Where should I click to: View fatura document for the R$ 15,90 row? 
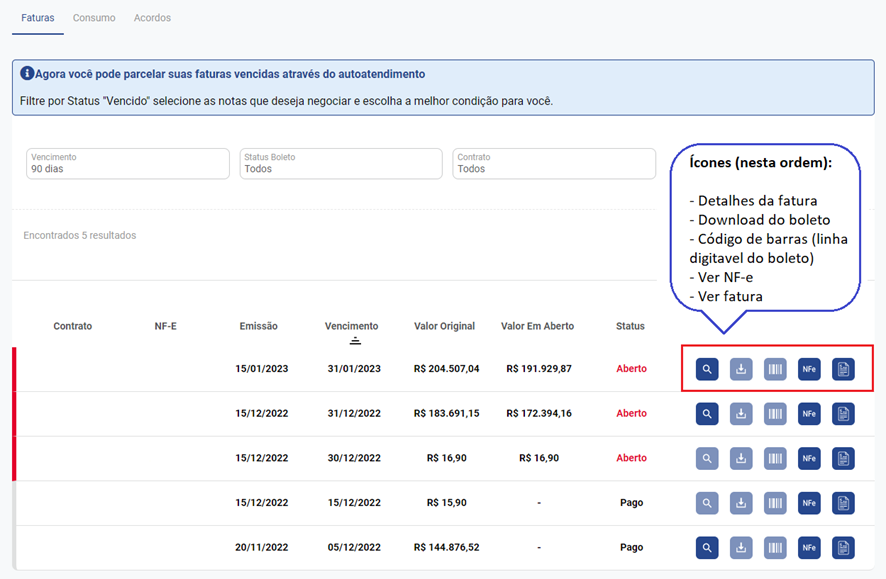(x=843, y=503)
